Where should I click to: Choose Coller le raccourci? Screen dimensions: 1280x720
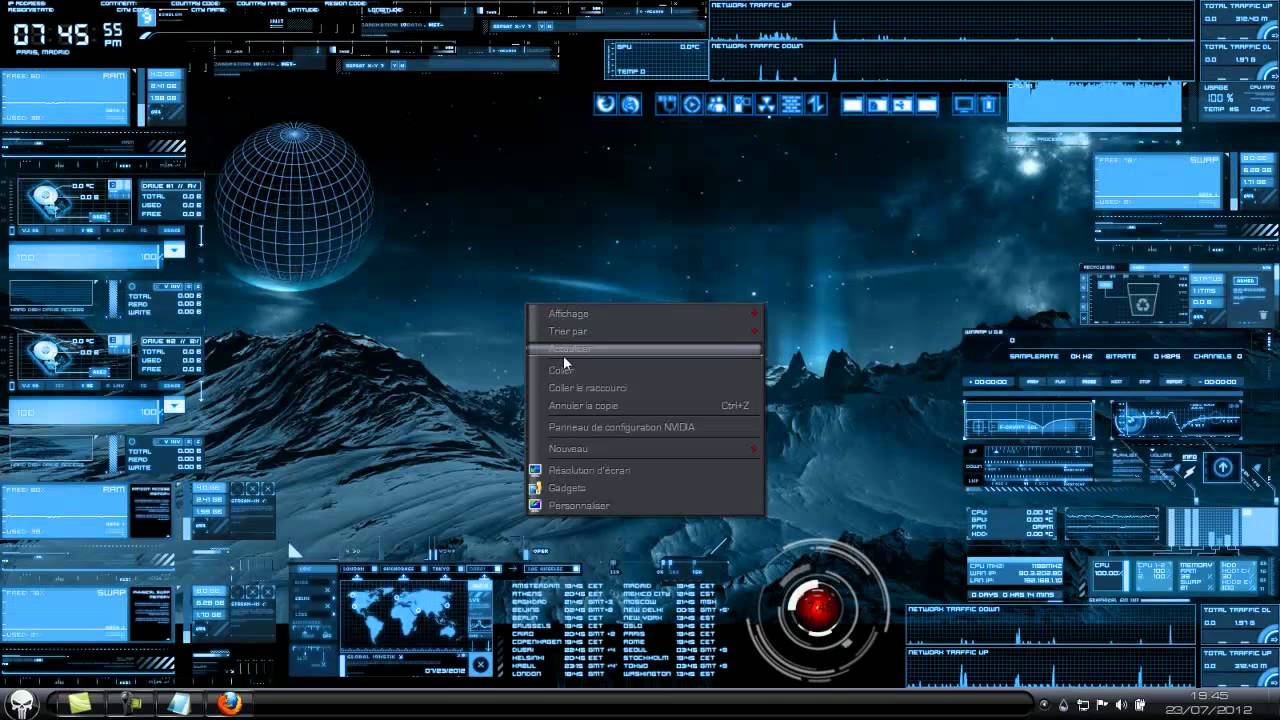coord(646,388)
